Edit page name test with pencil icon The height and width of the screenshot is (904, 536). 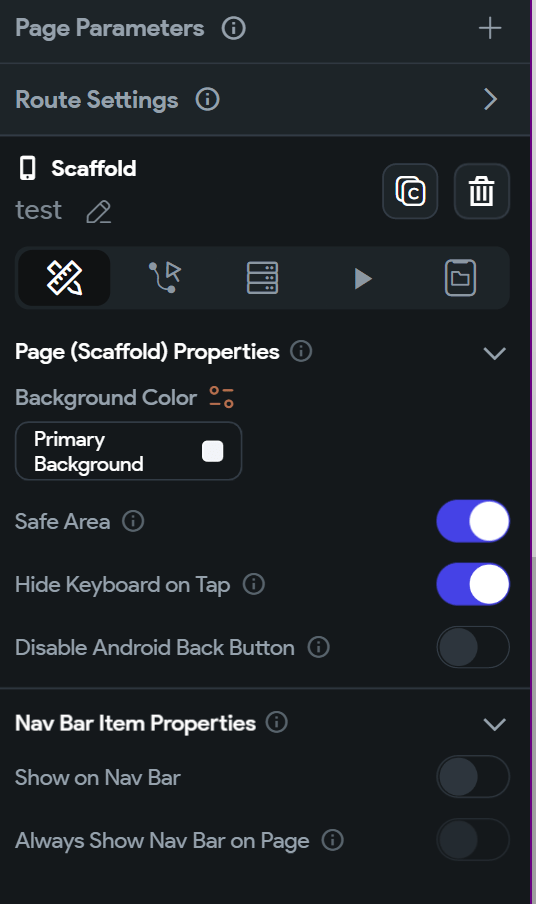tap(99, 212)
